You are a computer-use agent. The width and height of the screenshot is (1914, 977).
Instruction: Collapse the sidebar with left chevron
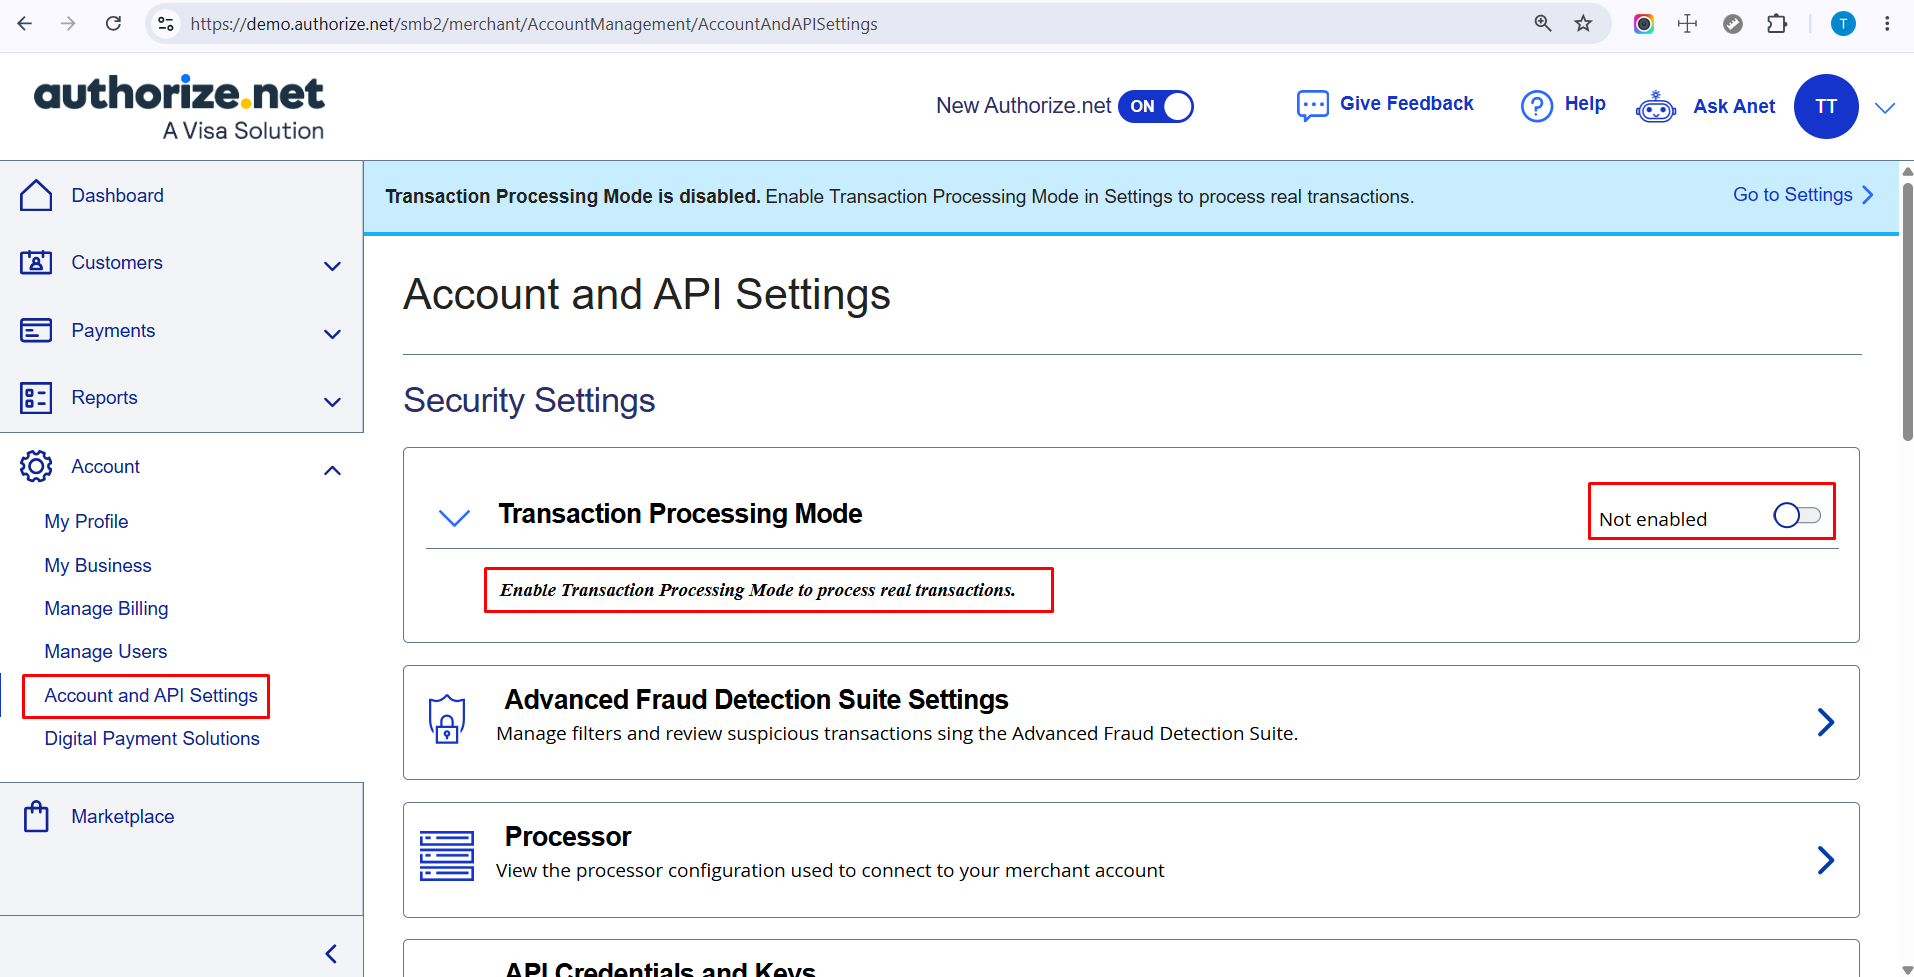[x=331, y=954]
